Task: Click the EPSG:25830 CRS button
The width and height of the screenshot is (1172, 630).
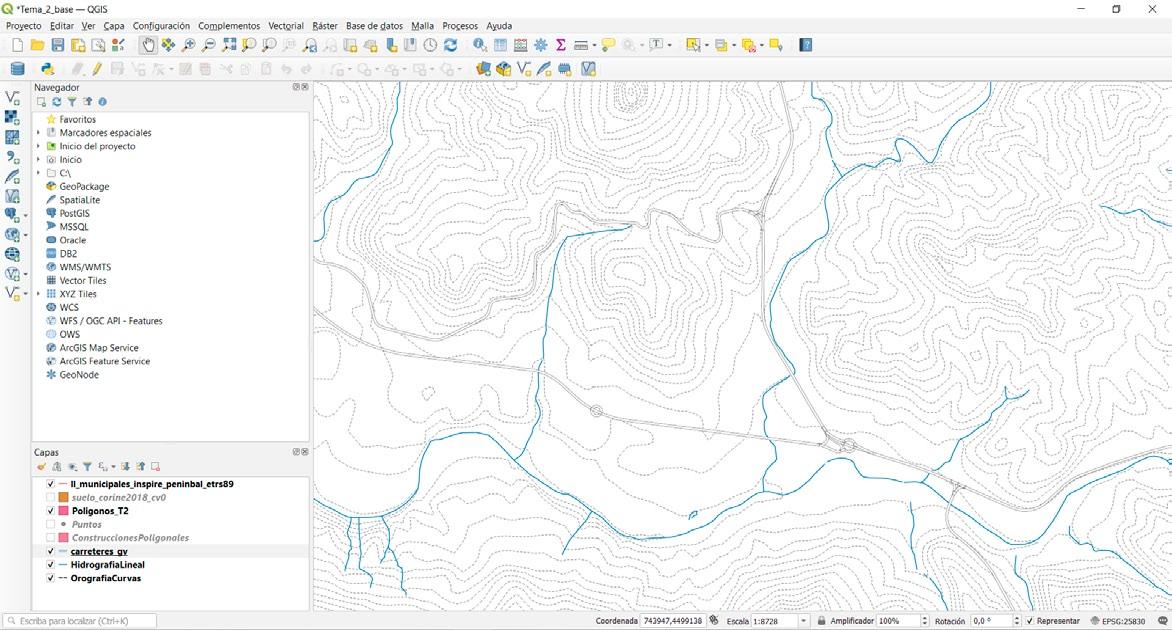Action: pos(1118,621)
